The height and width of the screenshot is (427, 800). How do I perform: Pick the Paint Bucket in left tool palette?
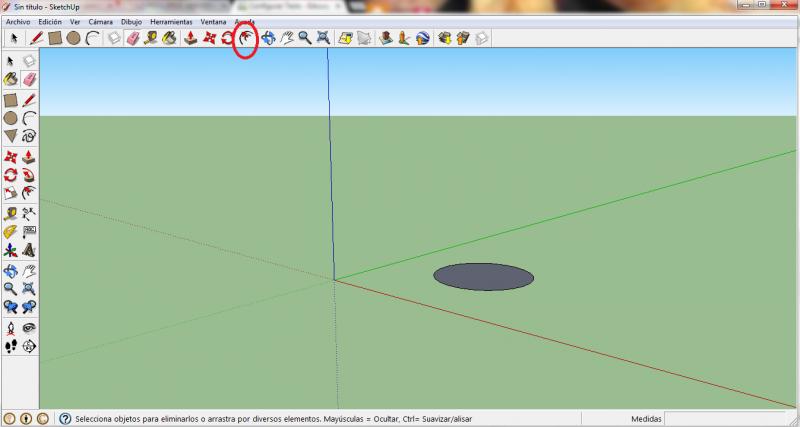click(x=11, y=78)
